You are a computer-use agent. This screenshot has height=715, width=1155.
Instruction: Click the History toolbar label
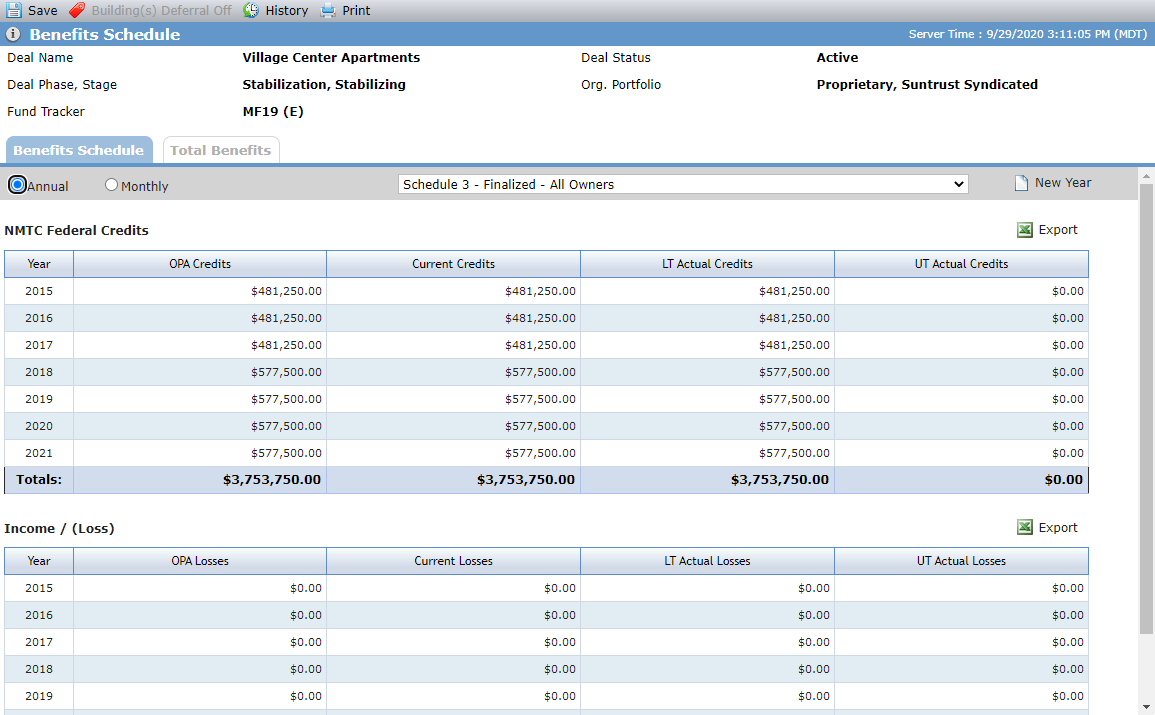click(x=287, y=10)
